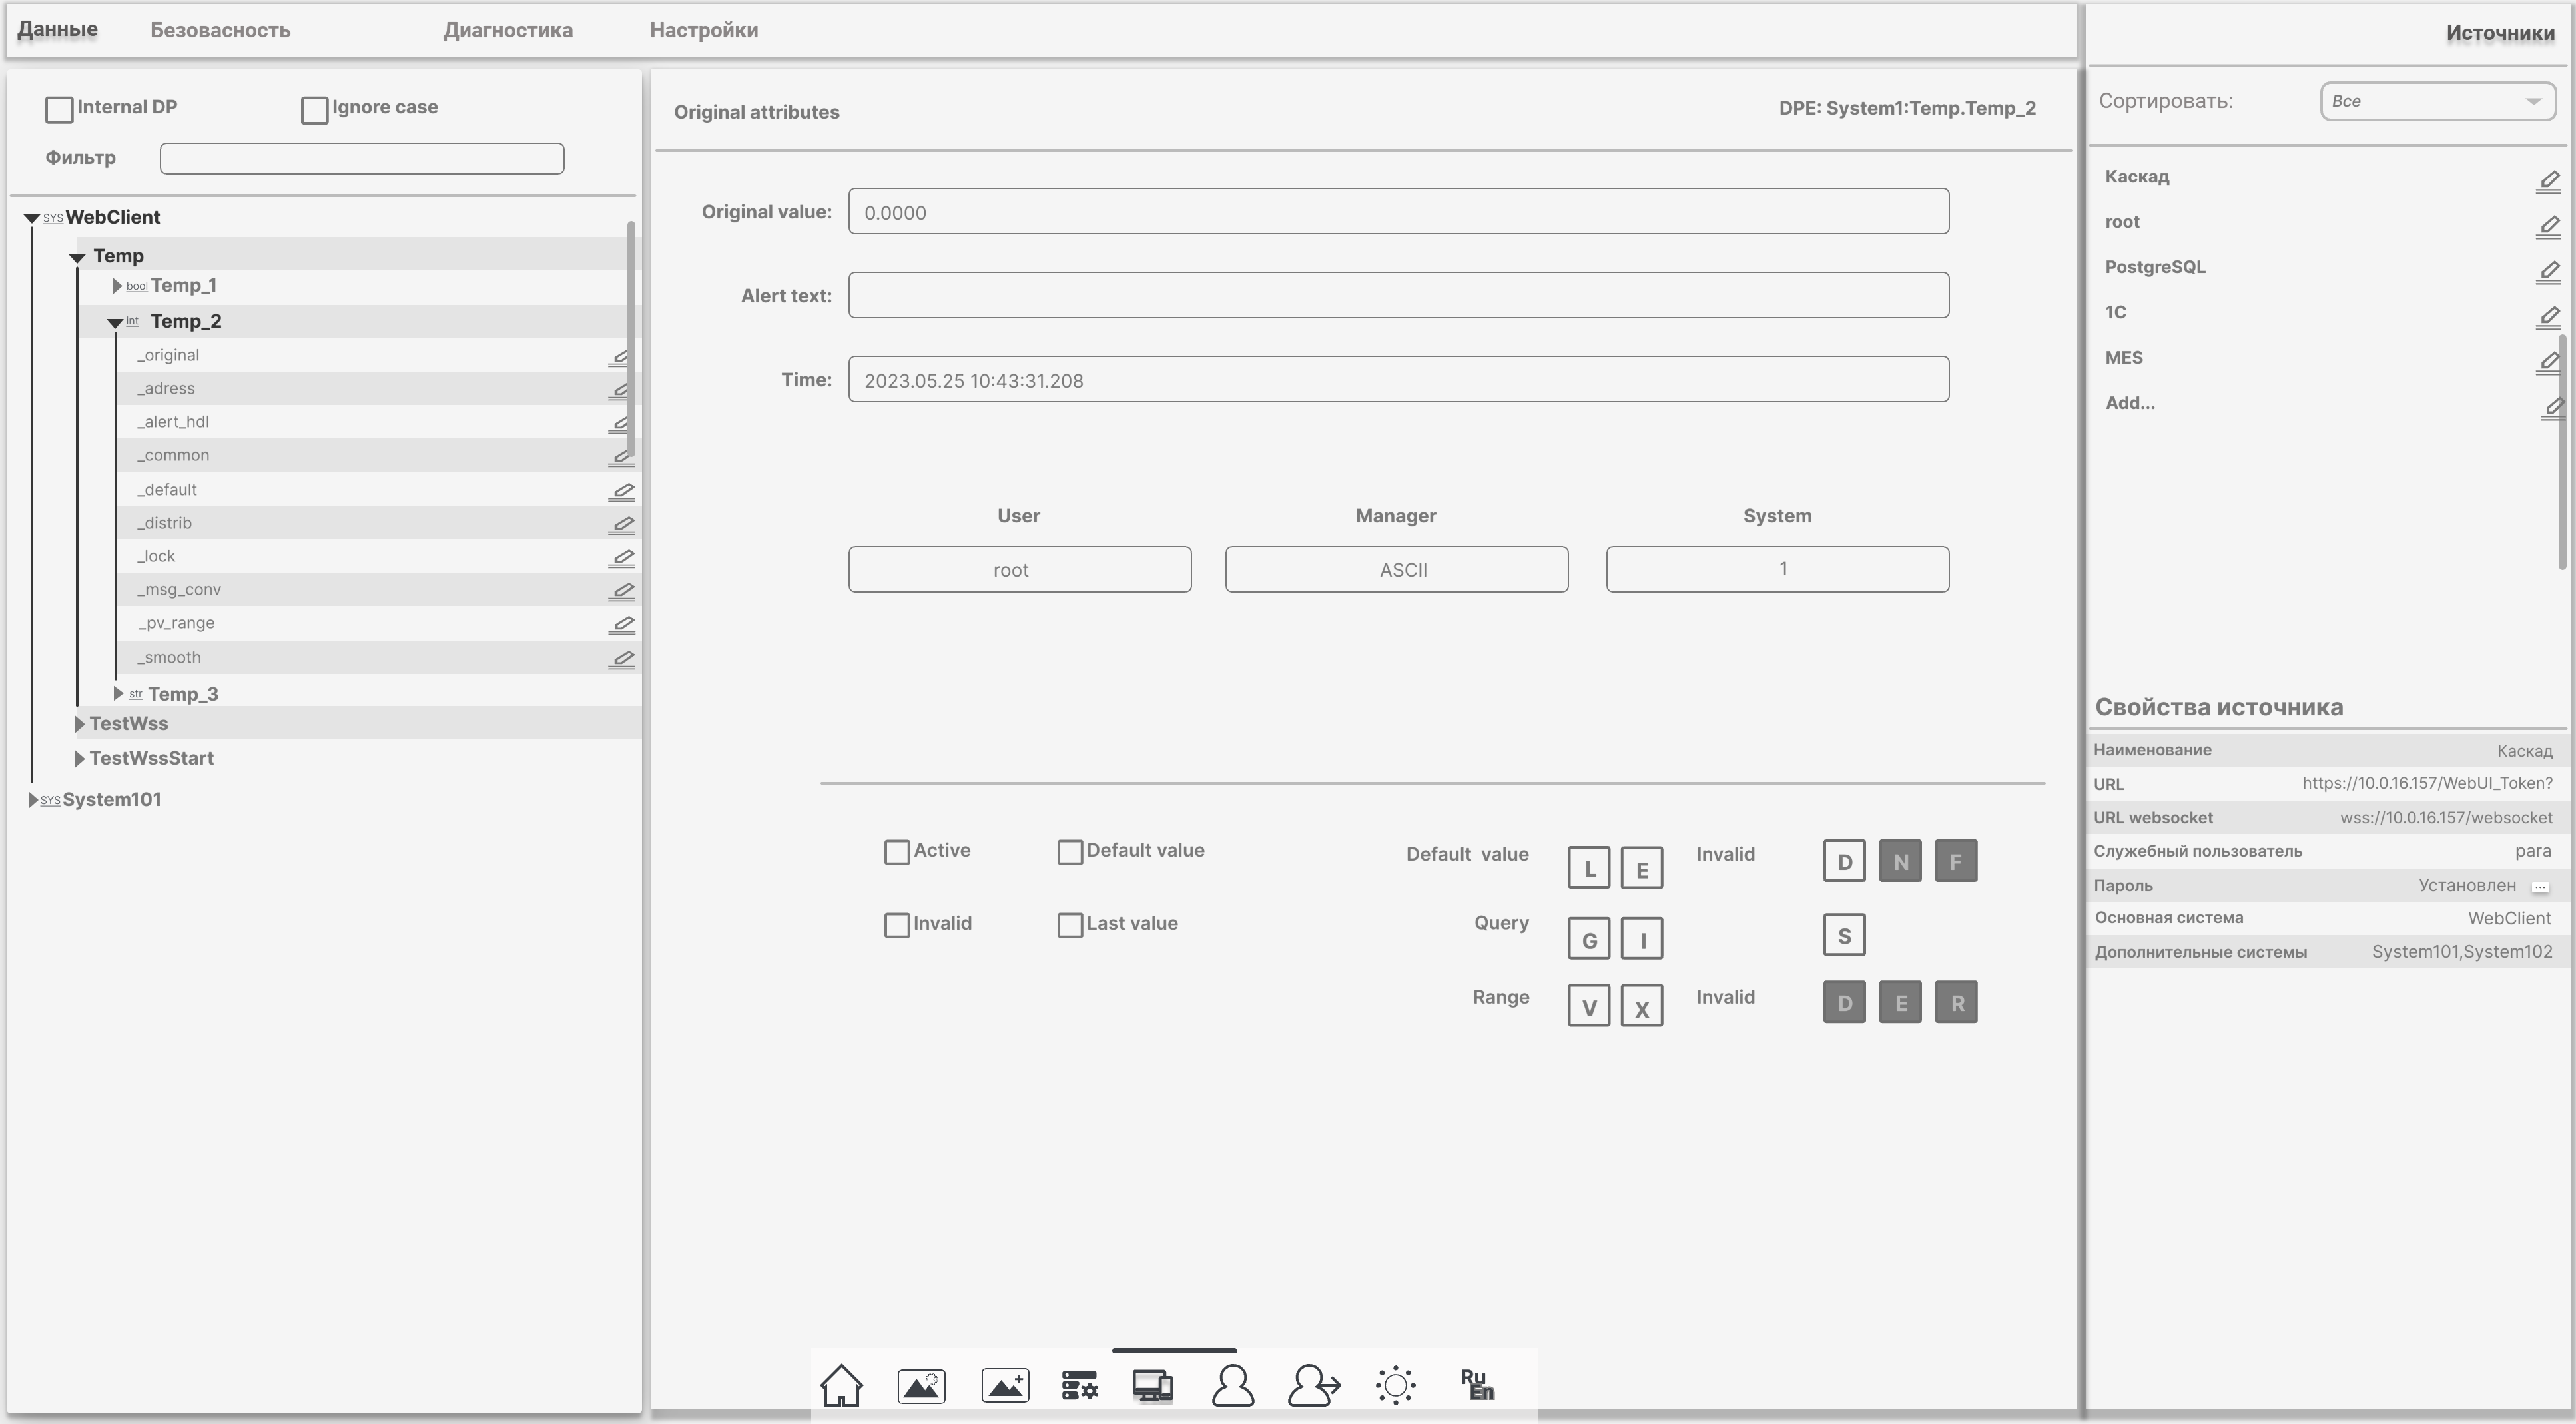Click the edit icon on _distrib row
2576x1424 pixels.
(622, 524)
